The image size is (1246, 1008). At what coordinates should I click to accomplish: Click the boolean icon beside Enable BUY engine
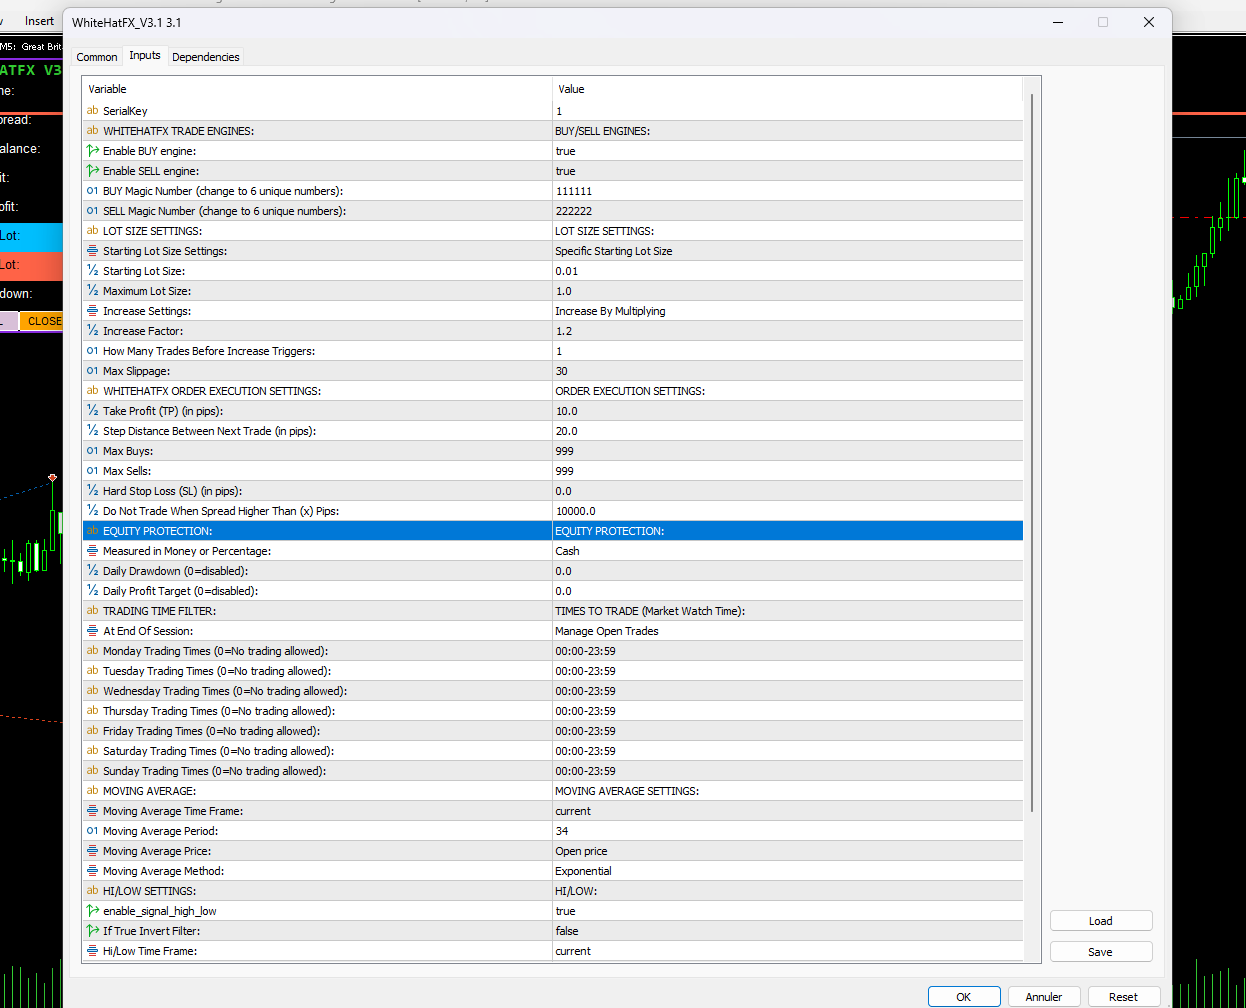[92, 151]
